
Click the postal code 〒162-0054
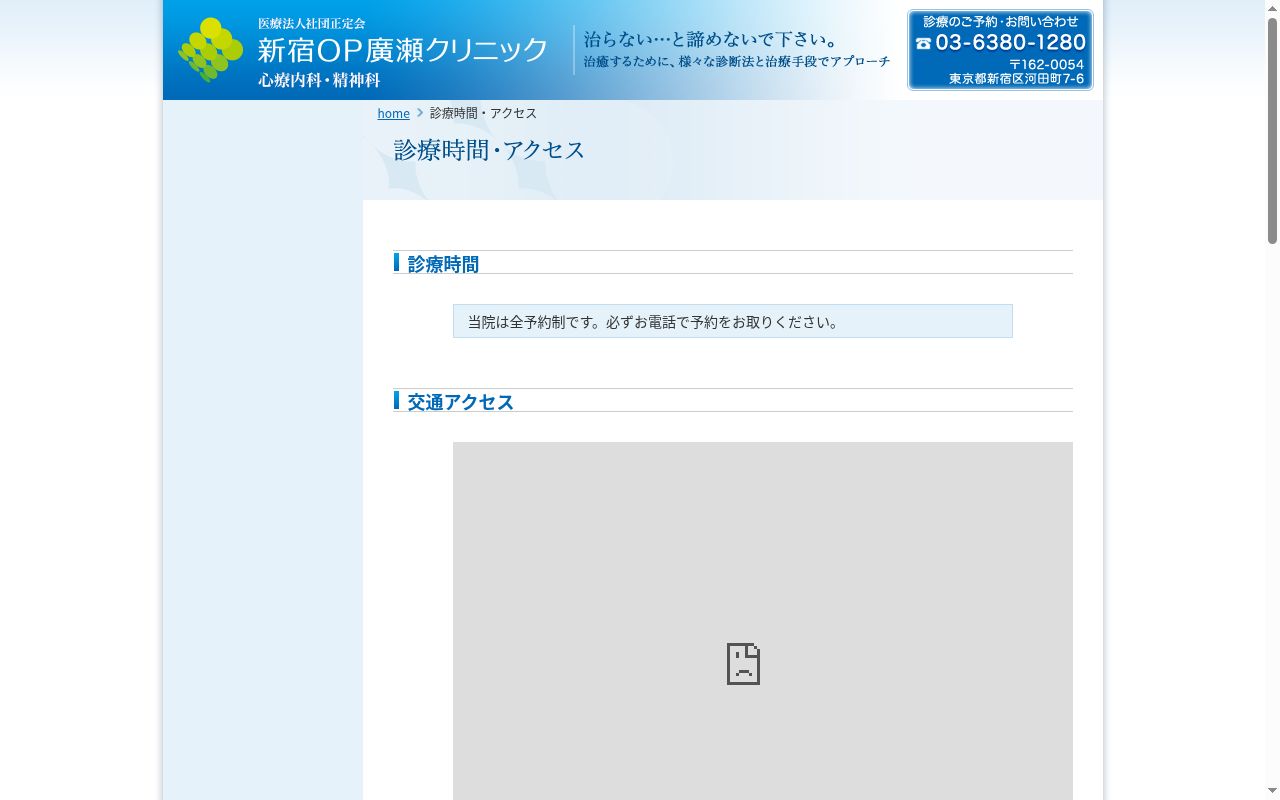(x=1046, y=64)
